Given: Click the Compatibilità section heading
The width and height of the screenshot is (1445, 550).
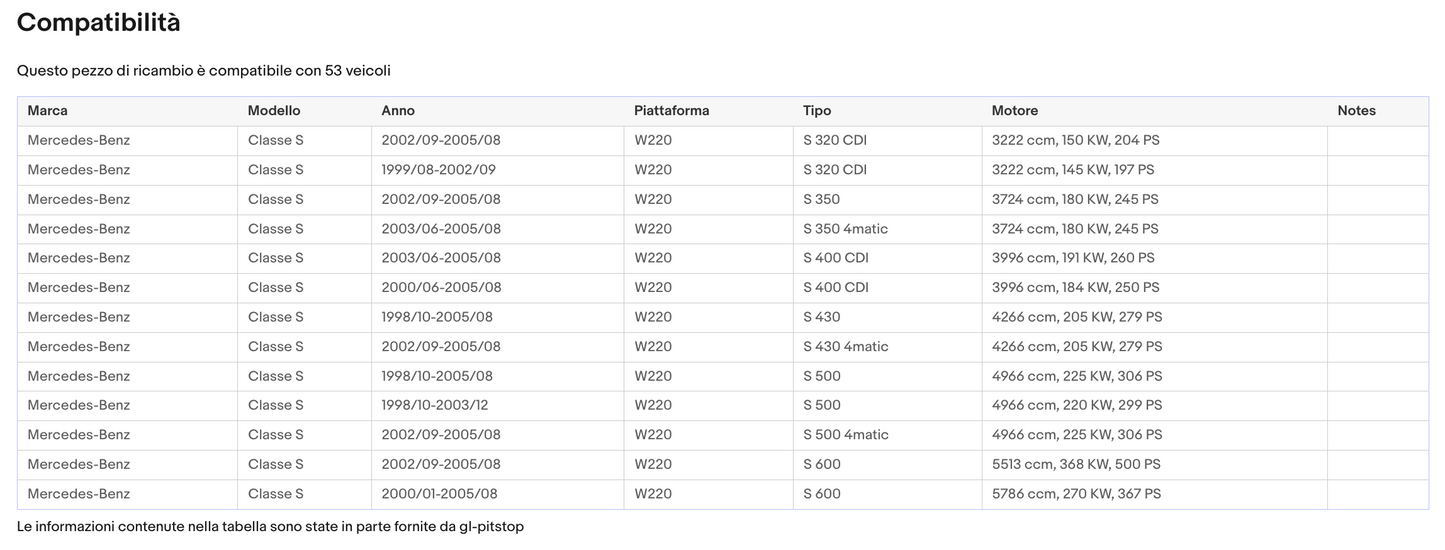Looking at the screenshot, I should (99, 23).
